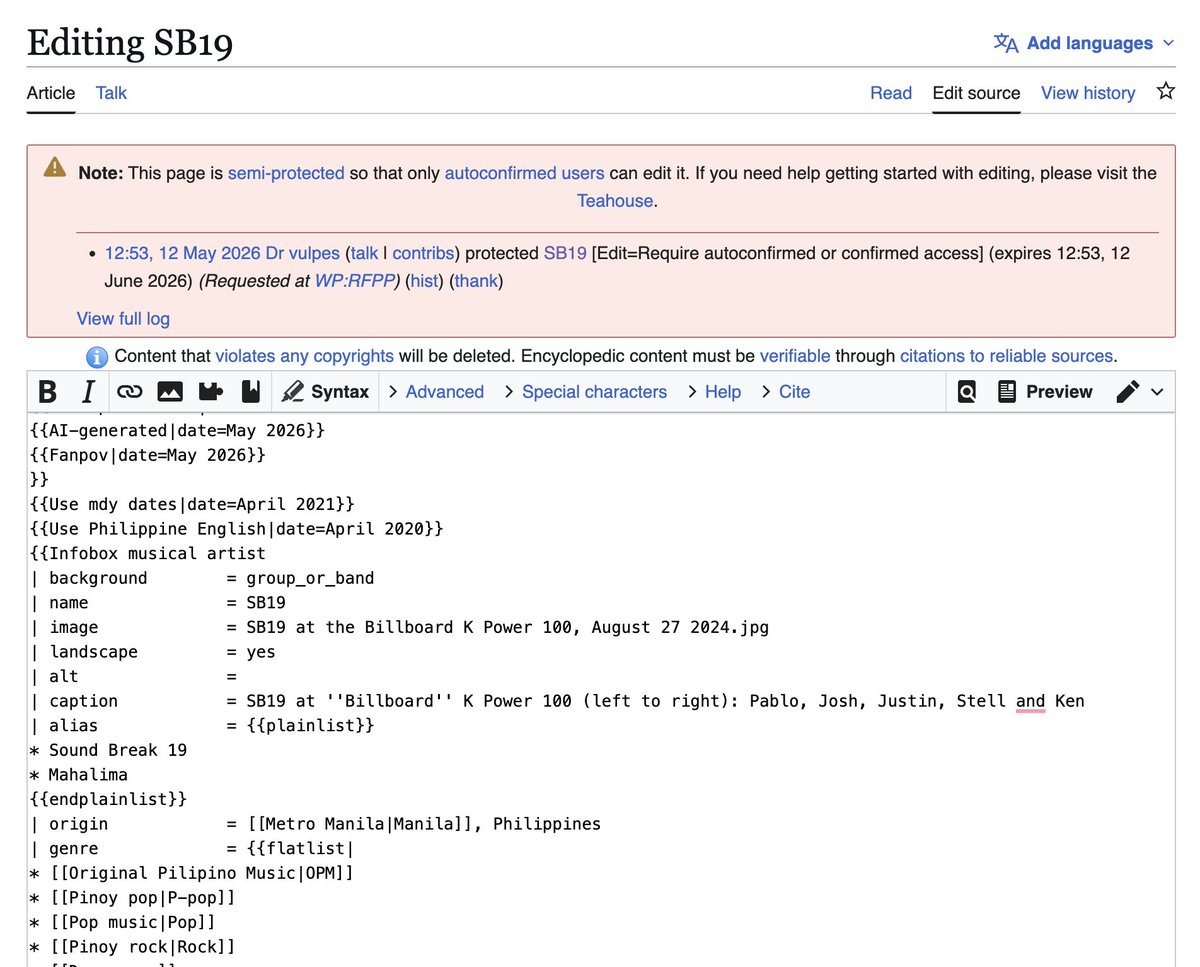The width and height of the screenshot is (1200, 967).
Task: Click the [[Pinoy pop|P-pop]] line
Action: click(x=132, y=898)
